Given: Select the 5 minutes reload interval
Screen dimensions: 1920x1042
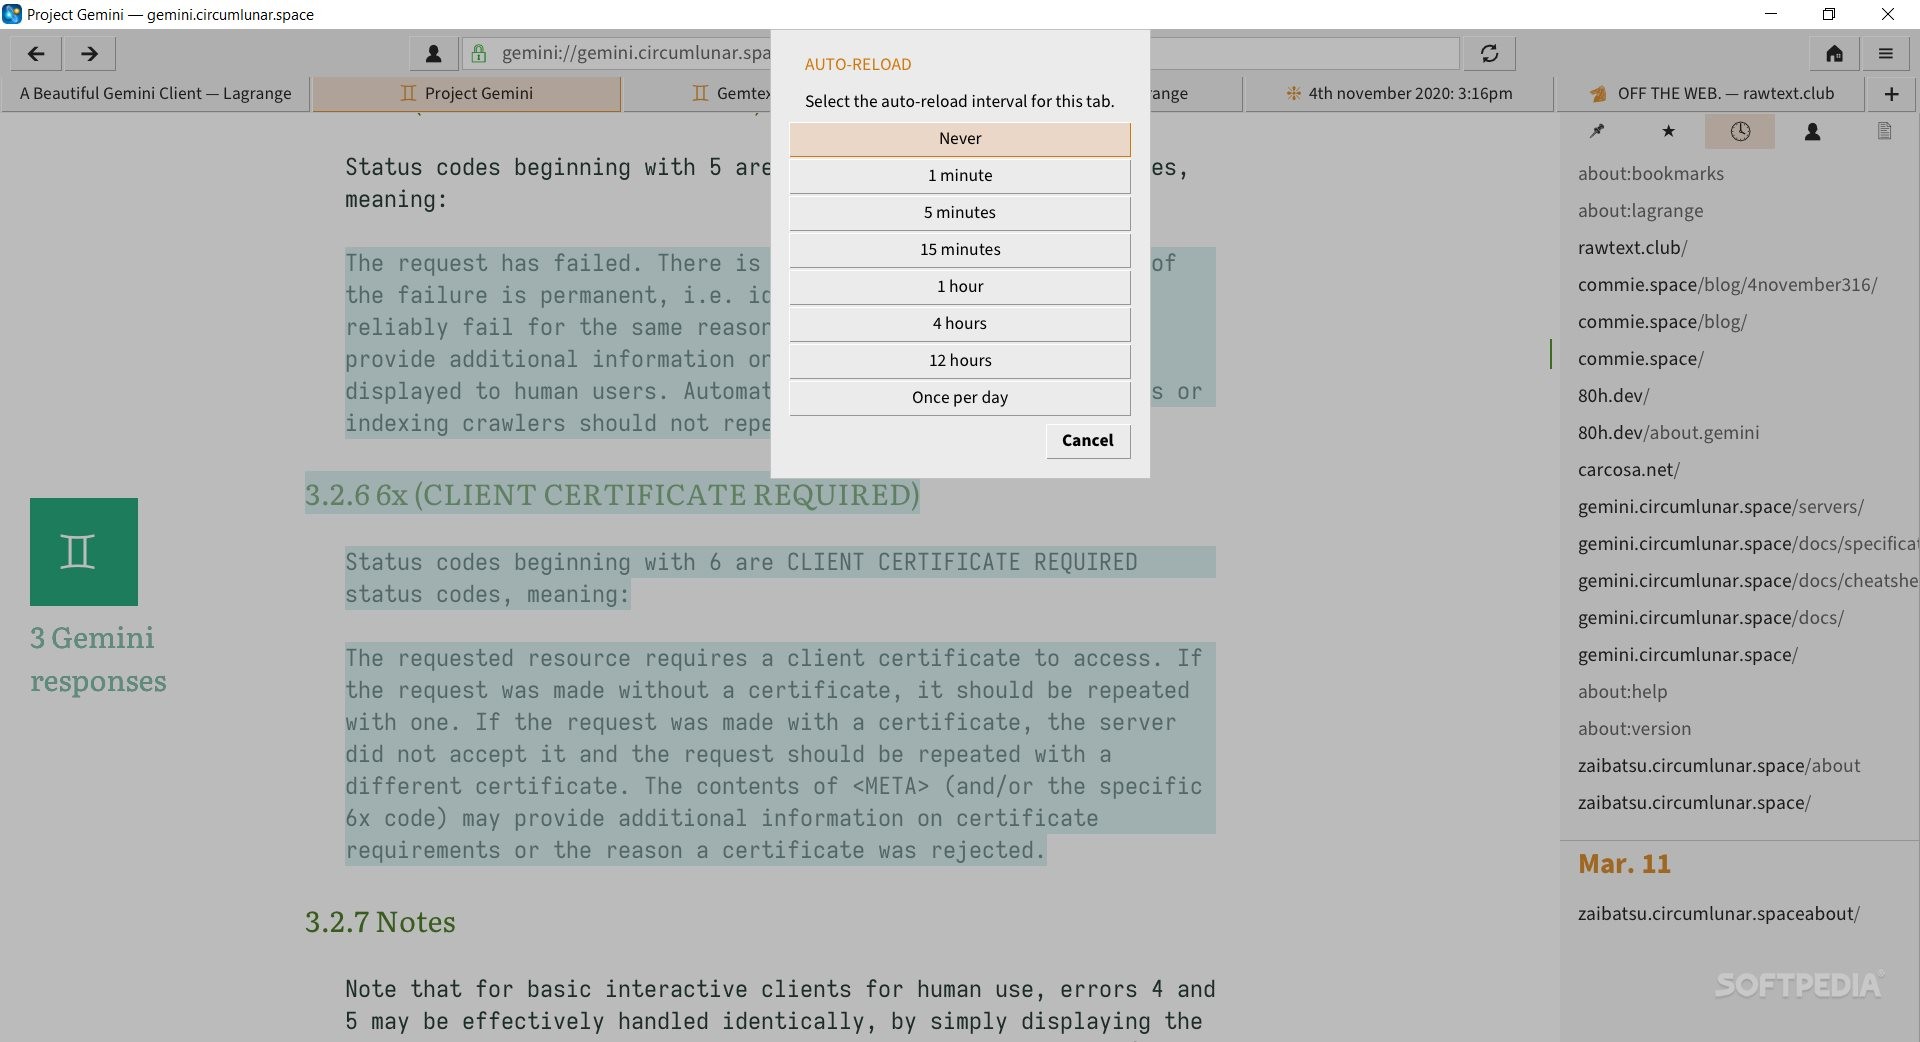Looking at the screenshot, I should [x=960, y=213].
